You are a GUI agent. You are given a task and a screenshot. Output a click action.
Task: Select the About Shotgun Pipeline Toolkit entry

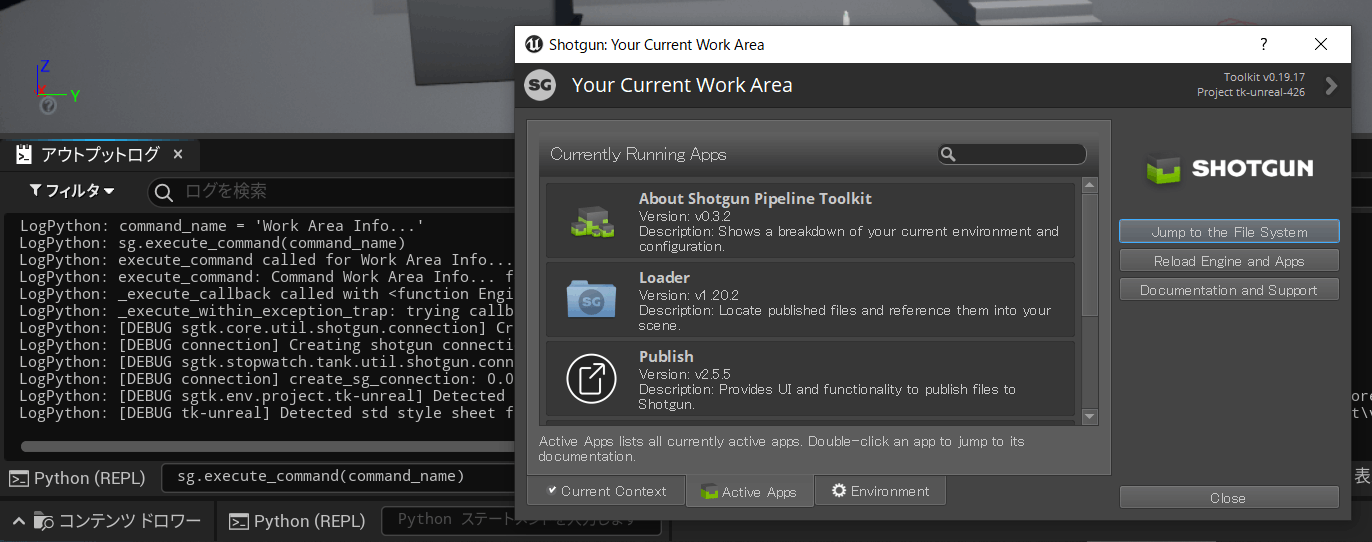(x=810, y=221)
